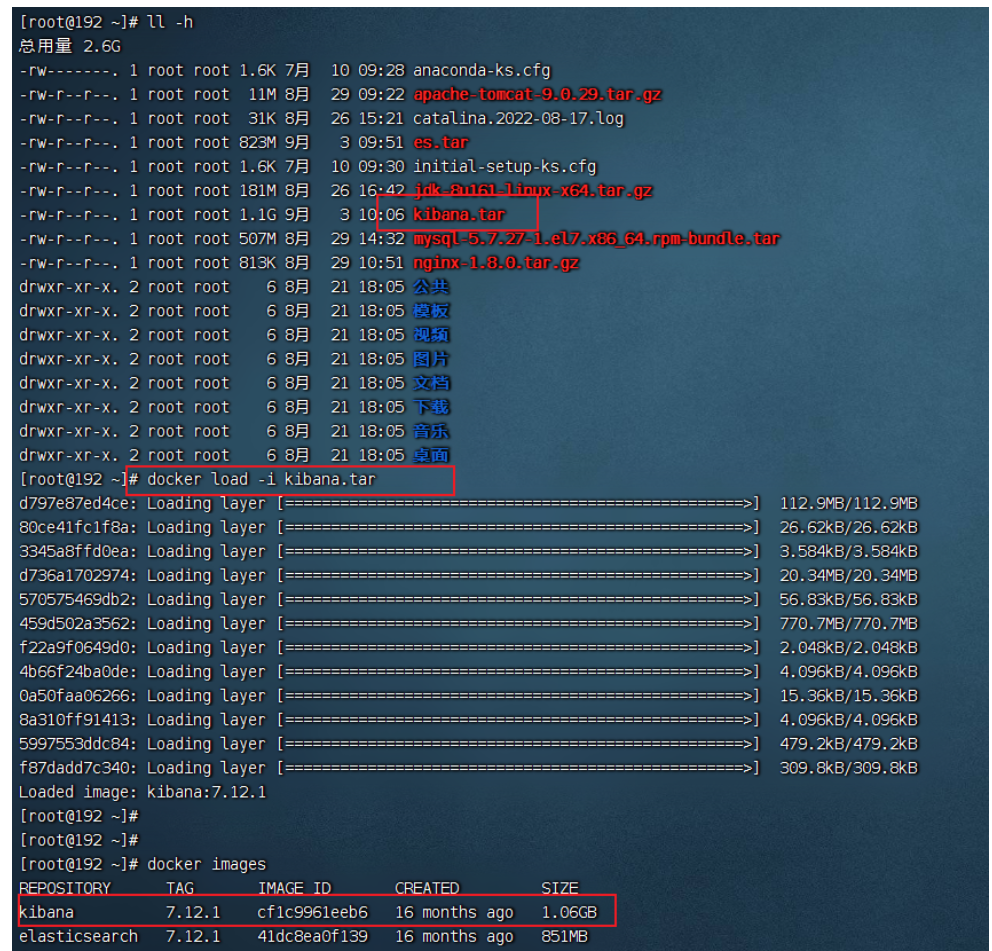Click the 下载 directory name
Viewport: 992px width, 951px height.
click(431, 407)
